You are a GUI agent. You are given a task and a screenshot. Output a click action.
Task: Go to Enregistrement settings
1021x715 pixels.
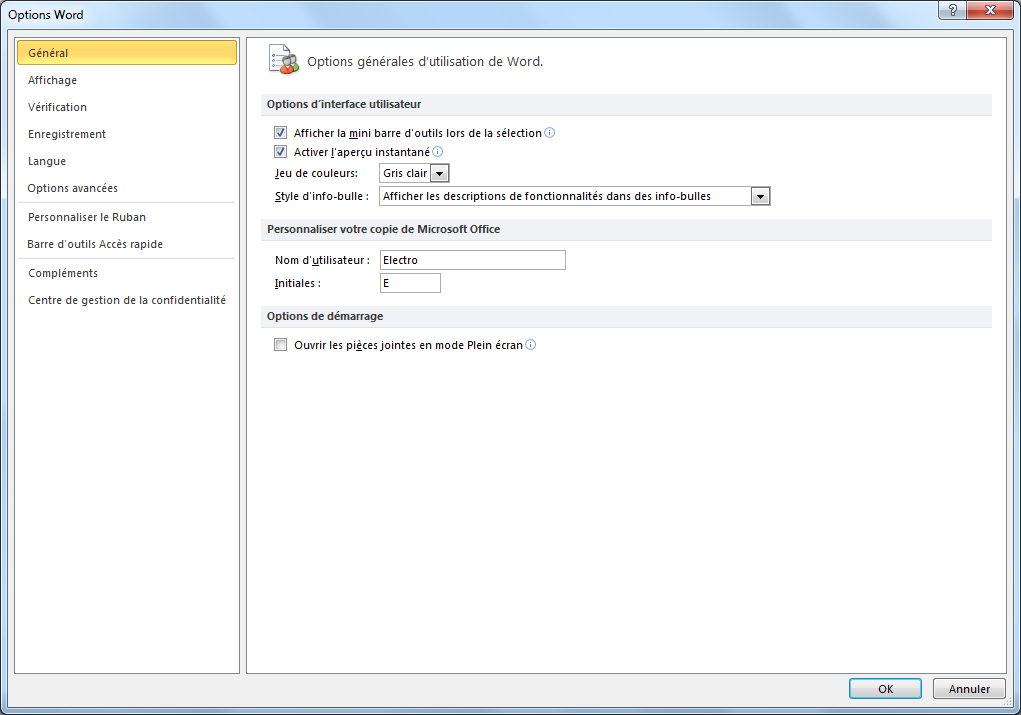tap(67, 134)
